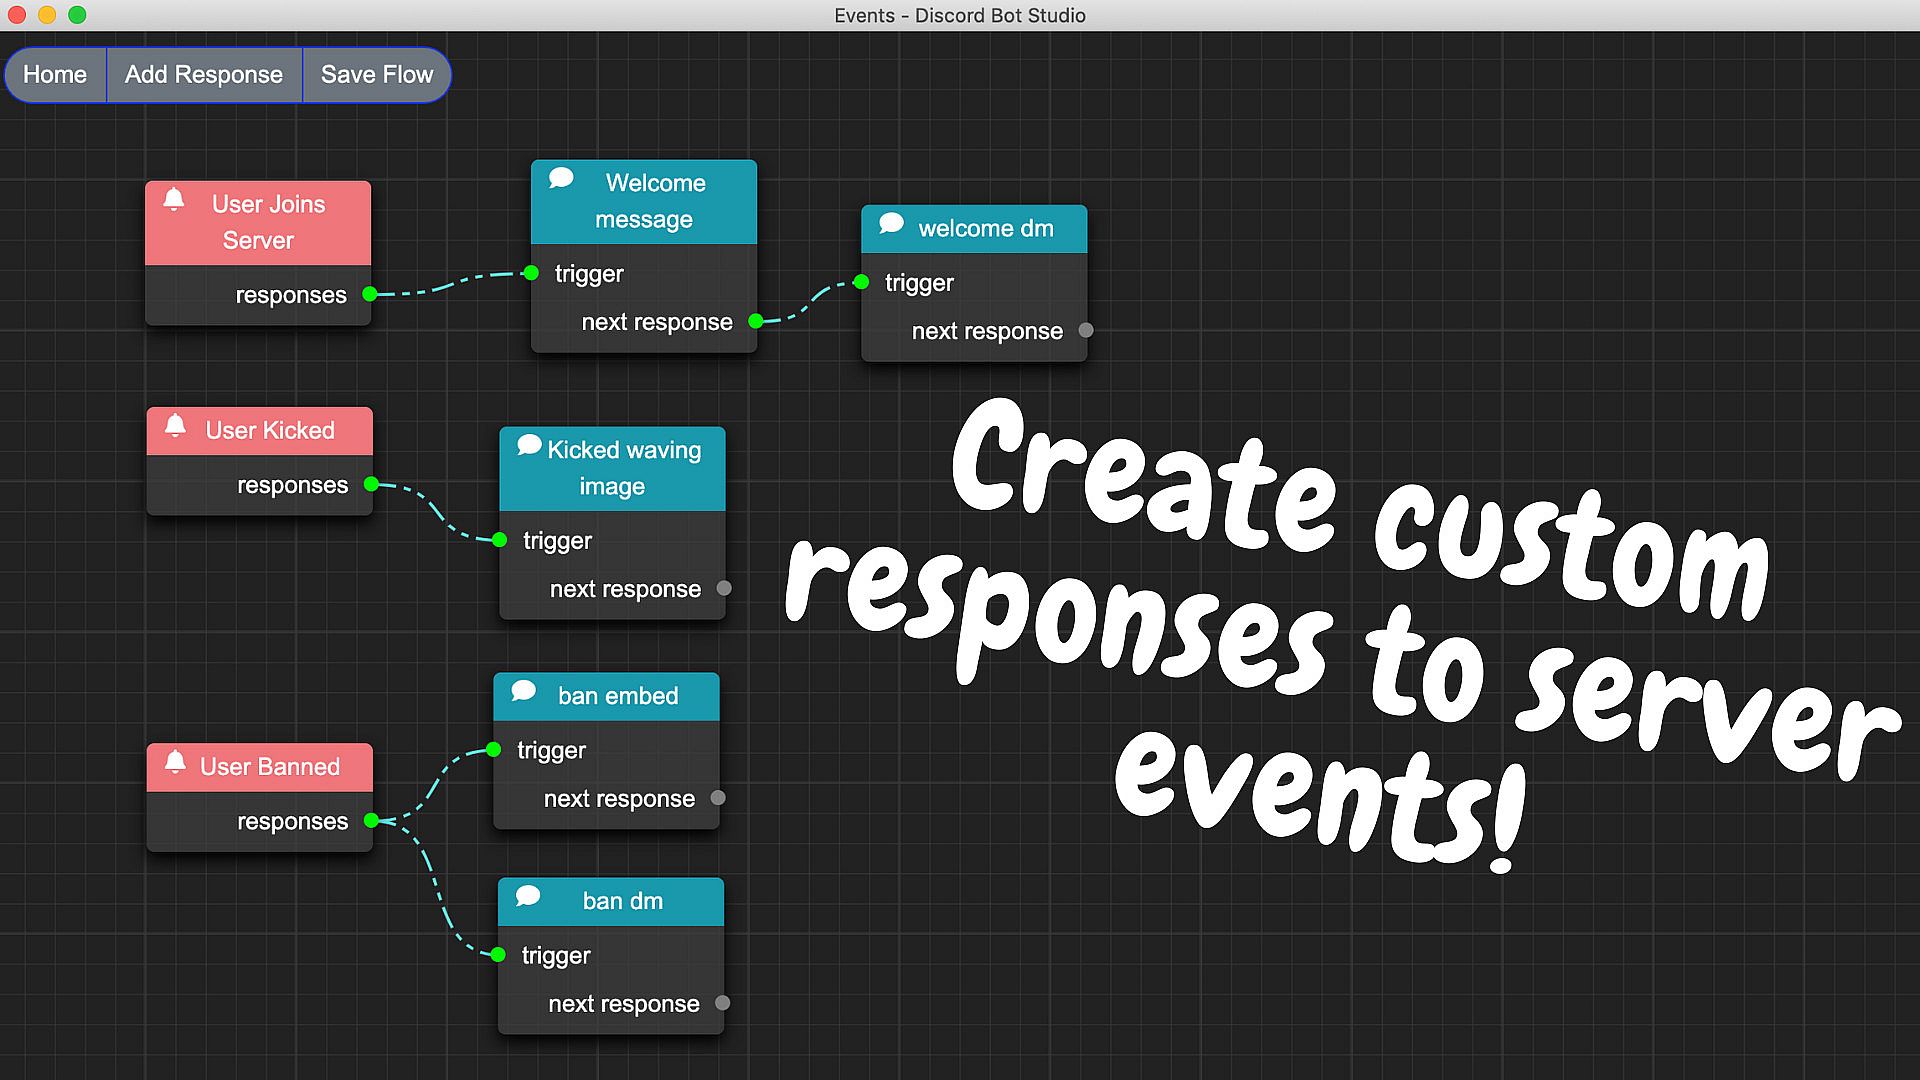Click speech bubble icon on Welcome message node
The image size is (1920, 1080).
(x=561, y=178)
